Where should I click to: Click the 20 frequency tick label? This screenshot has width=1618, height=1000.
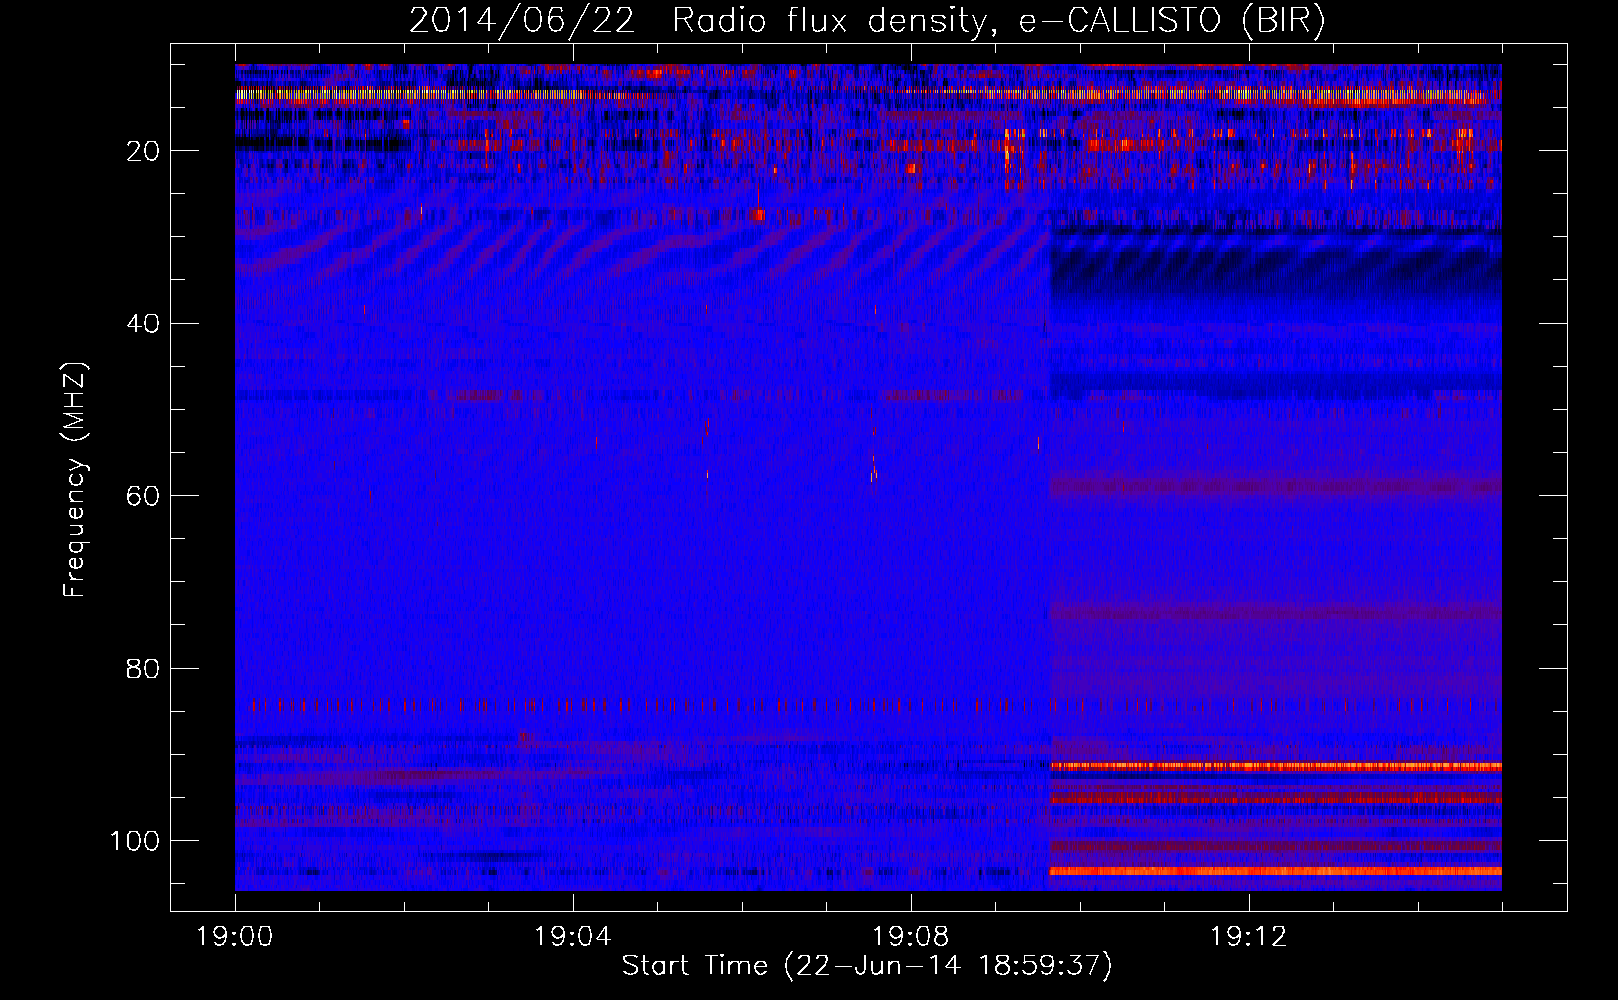(x=144, y=151)
